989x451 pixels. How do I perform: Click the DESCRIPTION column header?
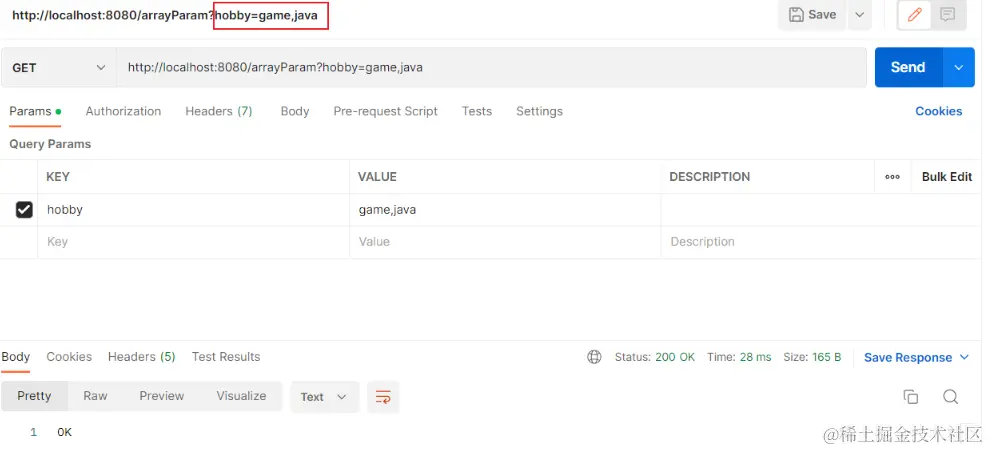(710, 177)
